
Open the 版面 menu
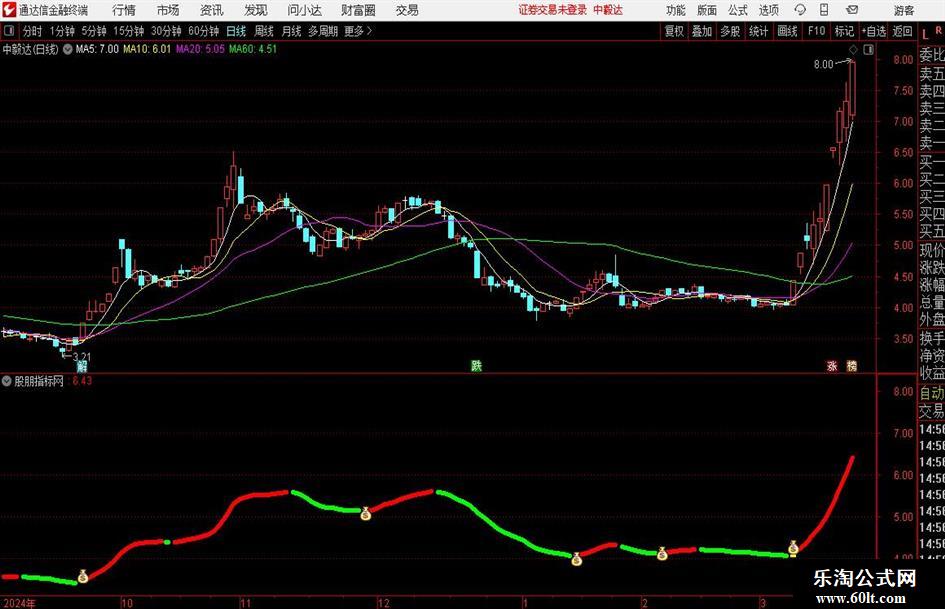707,10
